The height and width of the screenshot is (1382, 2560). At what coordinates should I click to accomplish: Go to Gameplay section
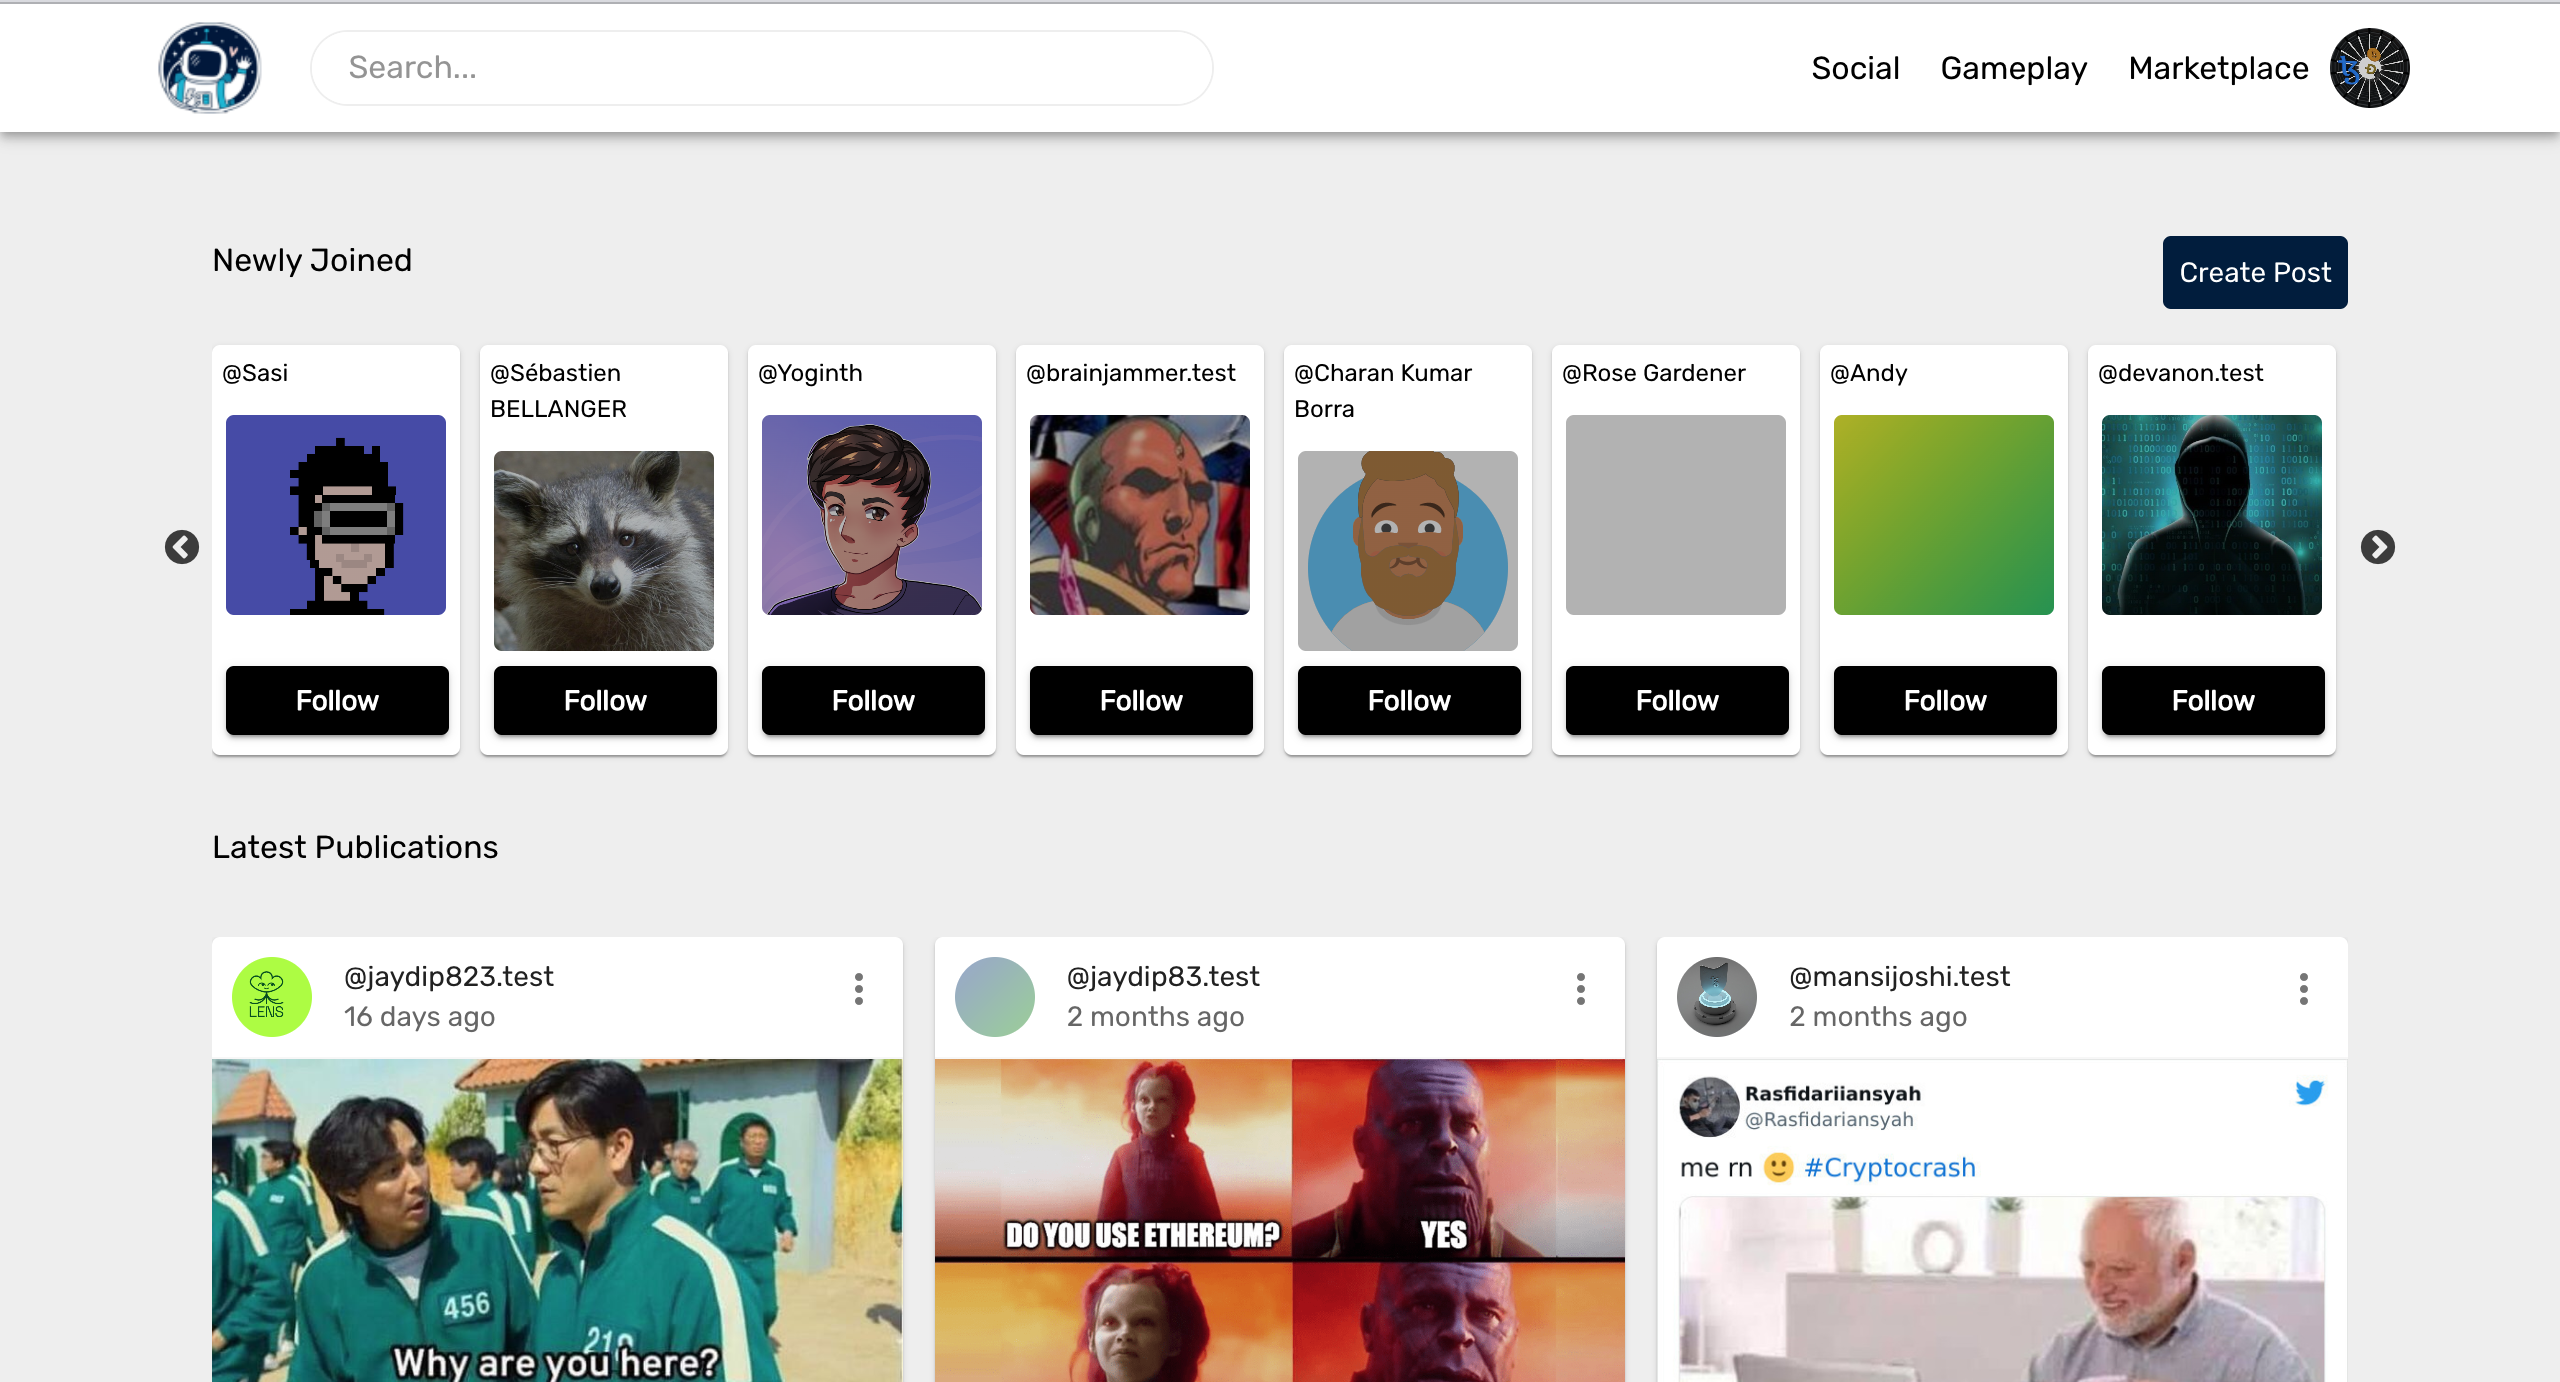2013,68
